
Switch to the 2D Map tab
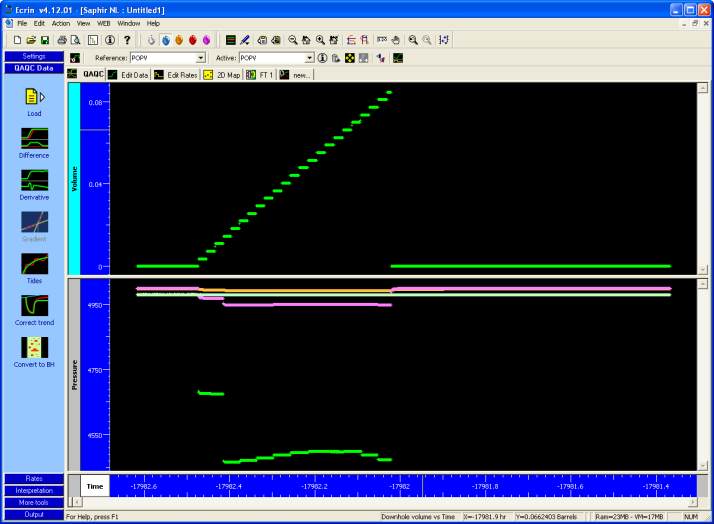(222, 74)
